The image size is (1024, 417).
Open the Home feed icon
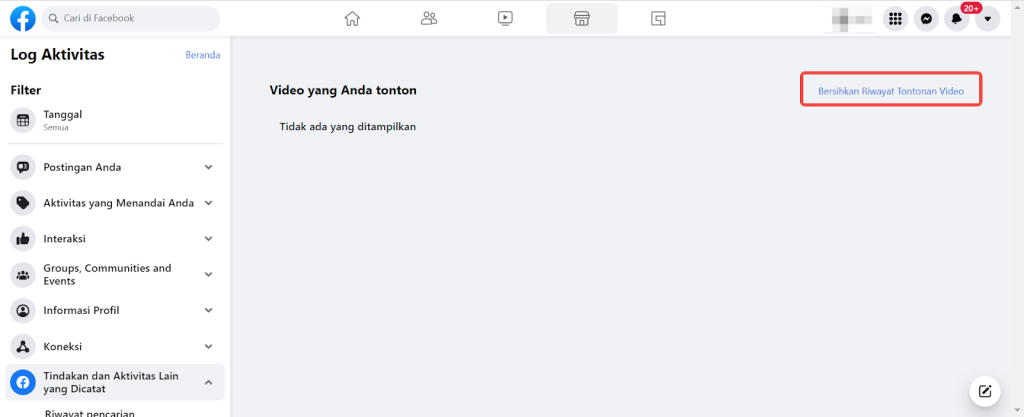tap(352, 18)
